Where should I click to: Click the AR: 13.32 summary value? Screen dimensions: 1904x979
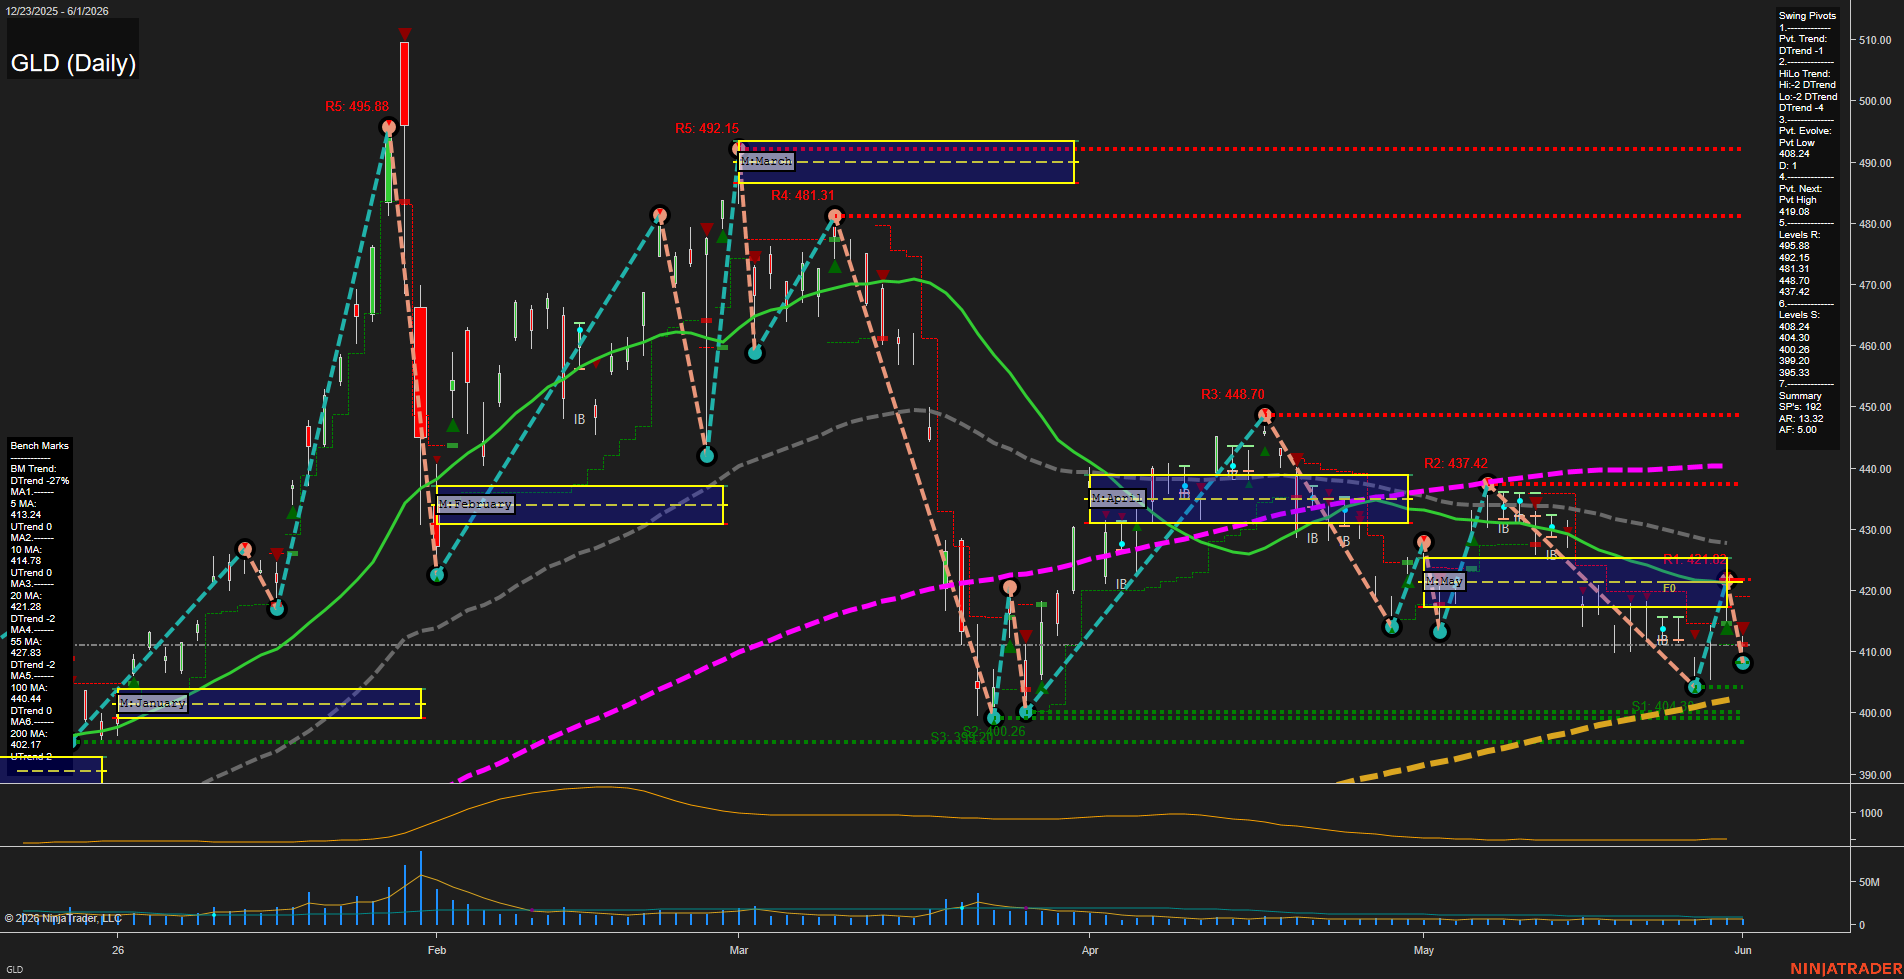pos(1801,419)
